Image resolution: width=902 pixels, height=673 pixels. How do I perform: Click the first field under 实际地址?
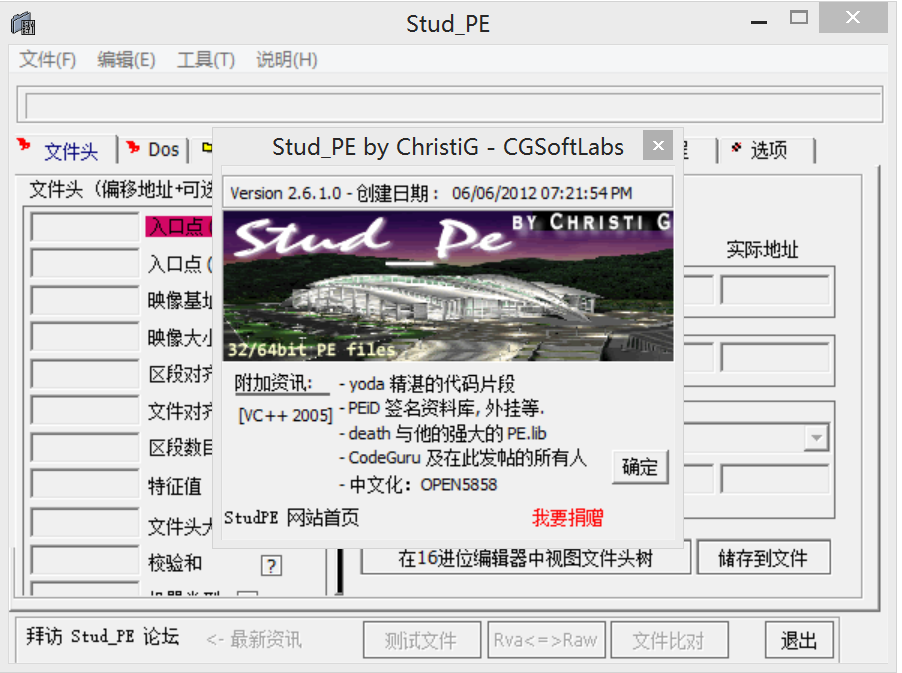pyautogui.click(x=774, y=289)
